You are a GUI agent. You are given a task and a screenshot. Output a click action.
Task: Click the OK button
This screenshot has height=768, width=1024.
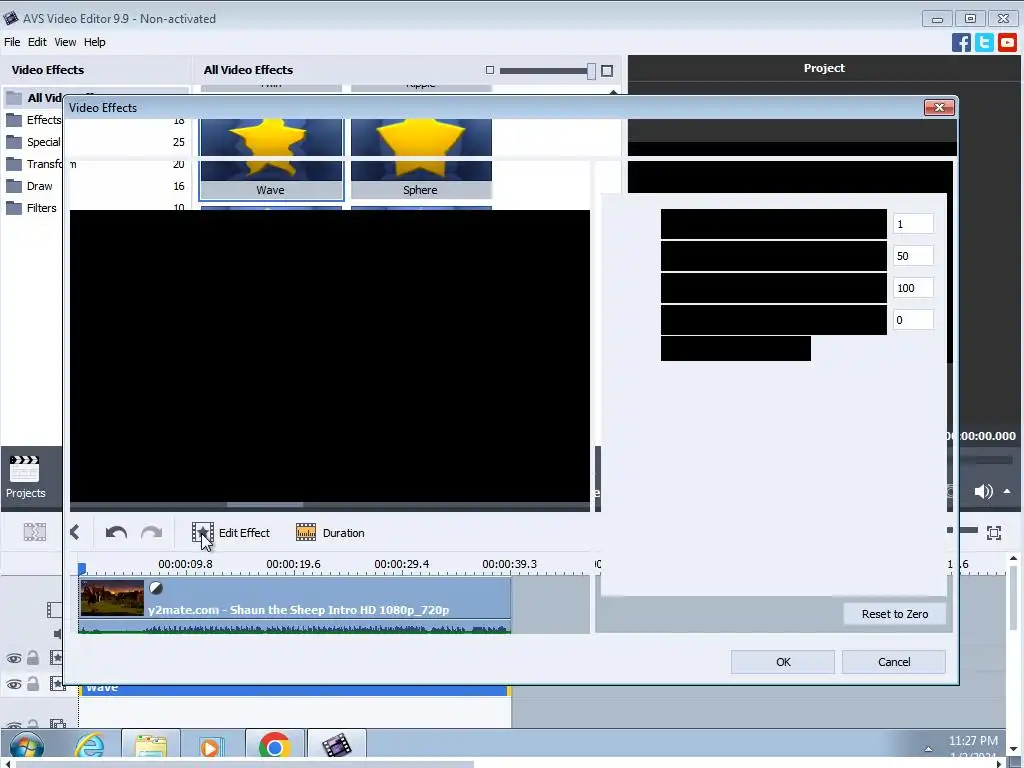782,662
